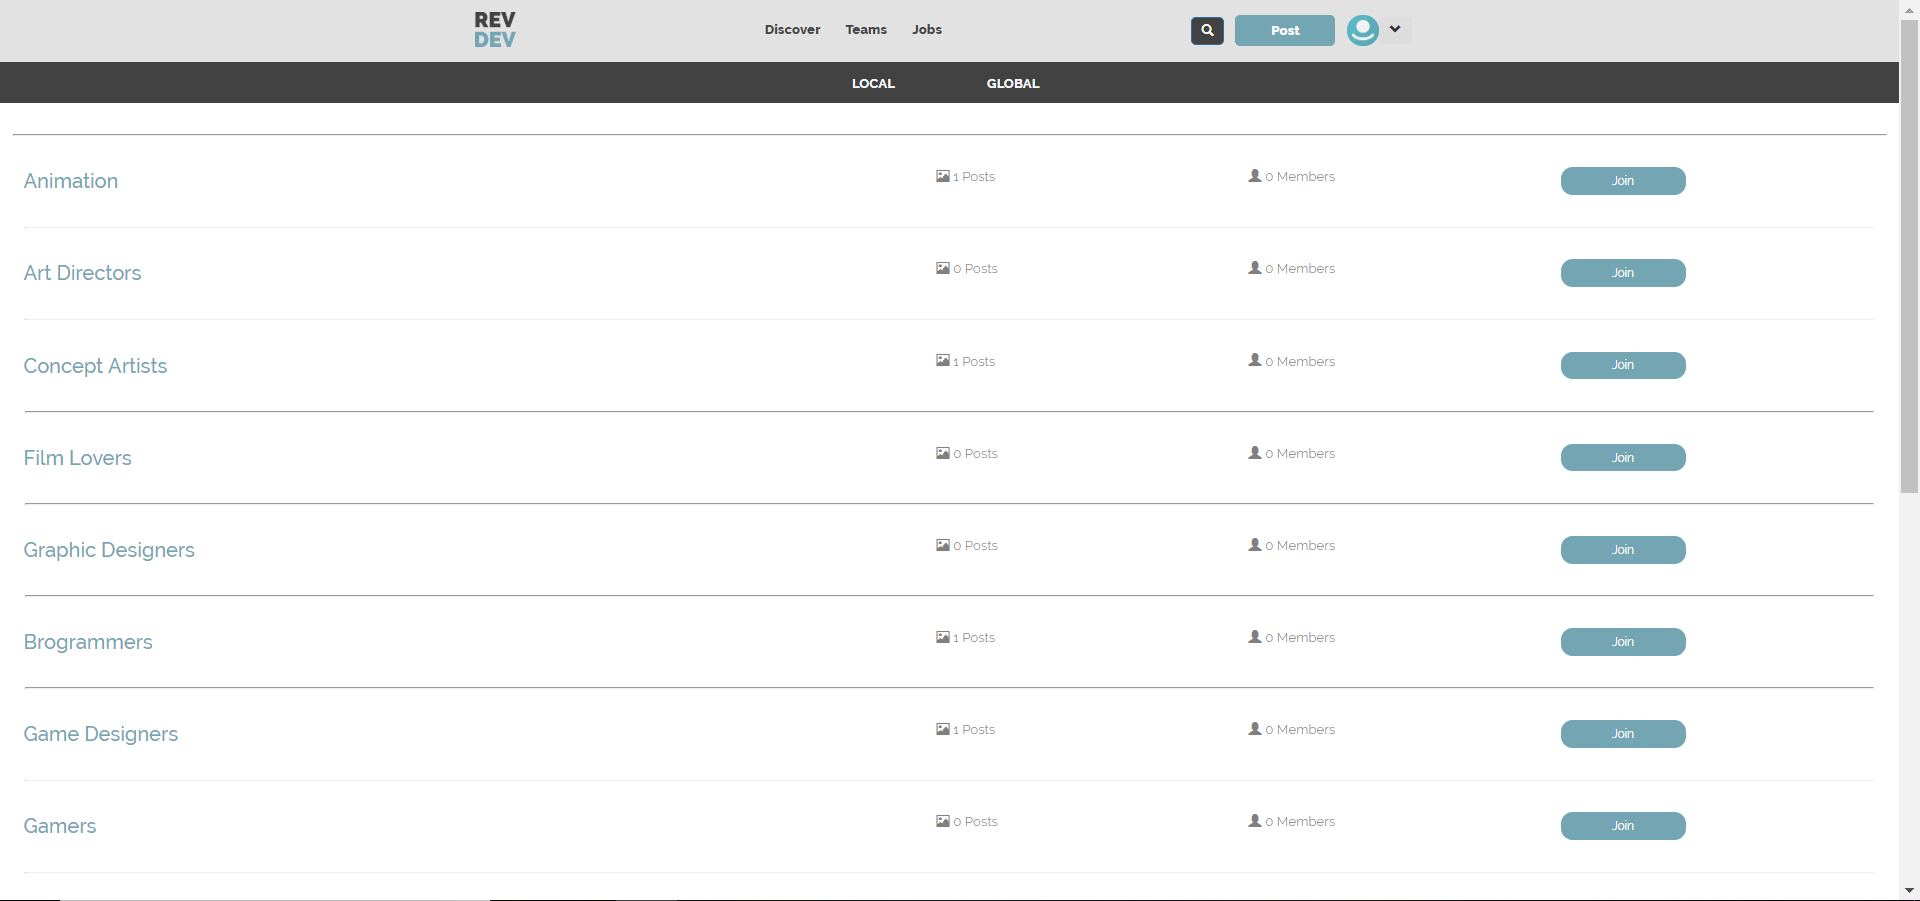Click the members person icon for Game Designers
The image size is (1920, 901).
coord(1255,728)
